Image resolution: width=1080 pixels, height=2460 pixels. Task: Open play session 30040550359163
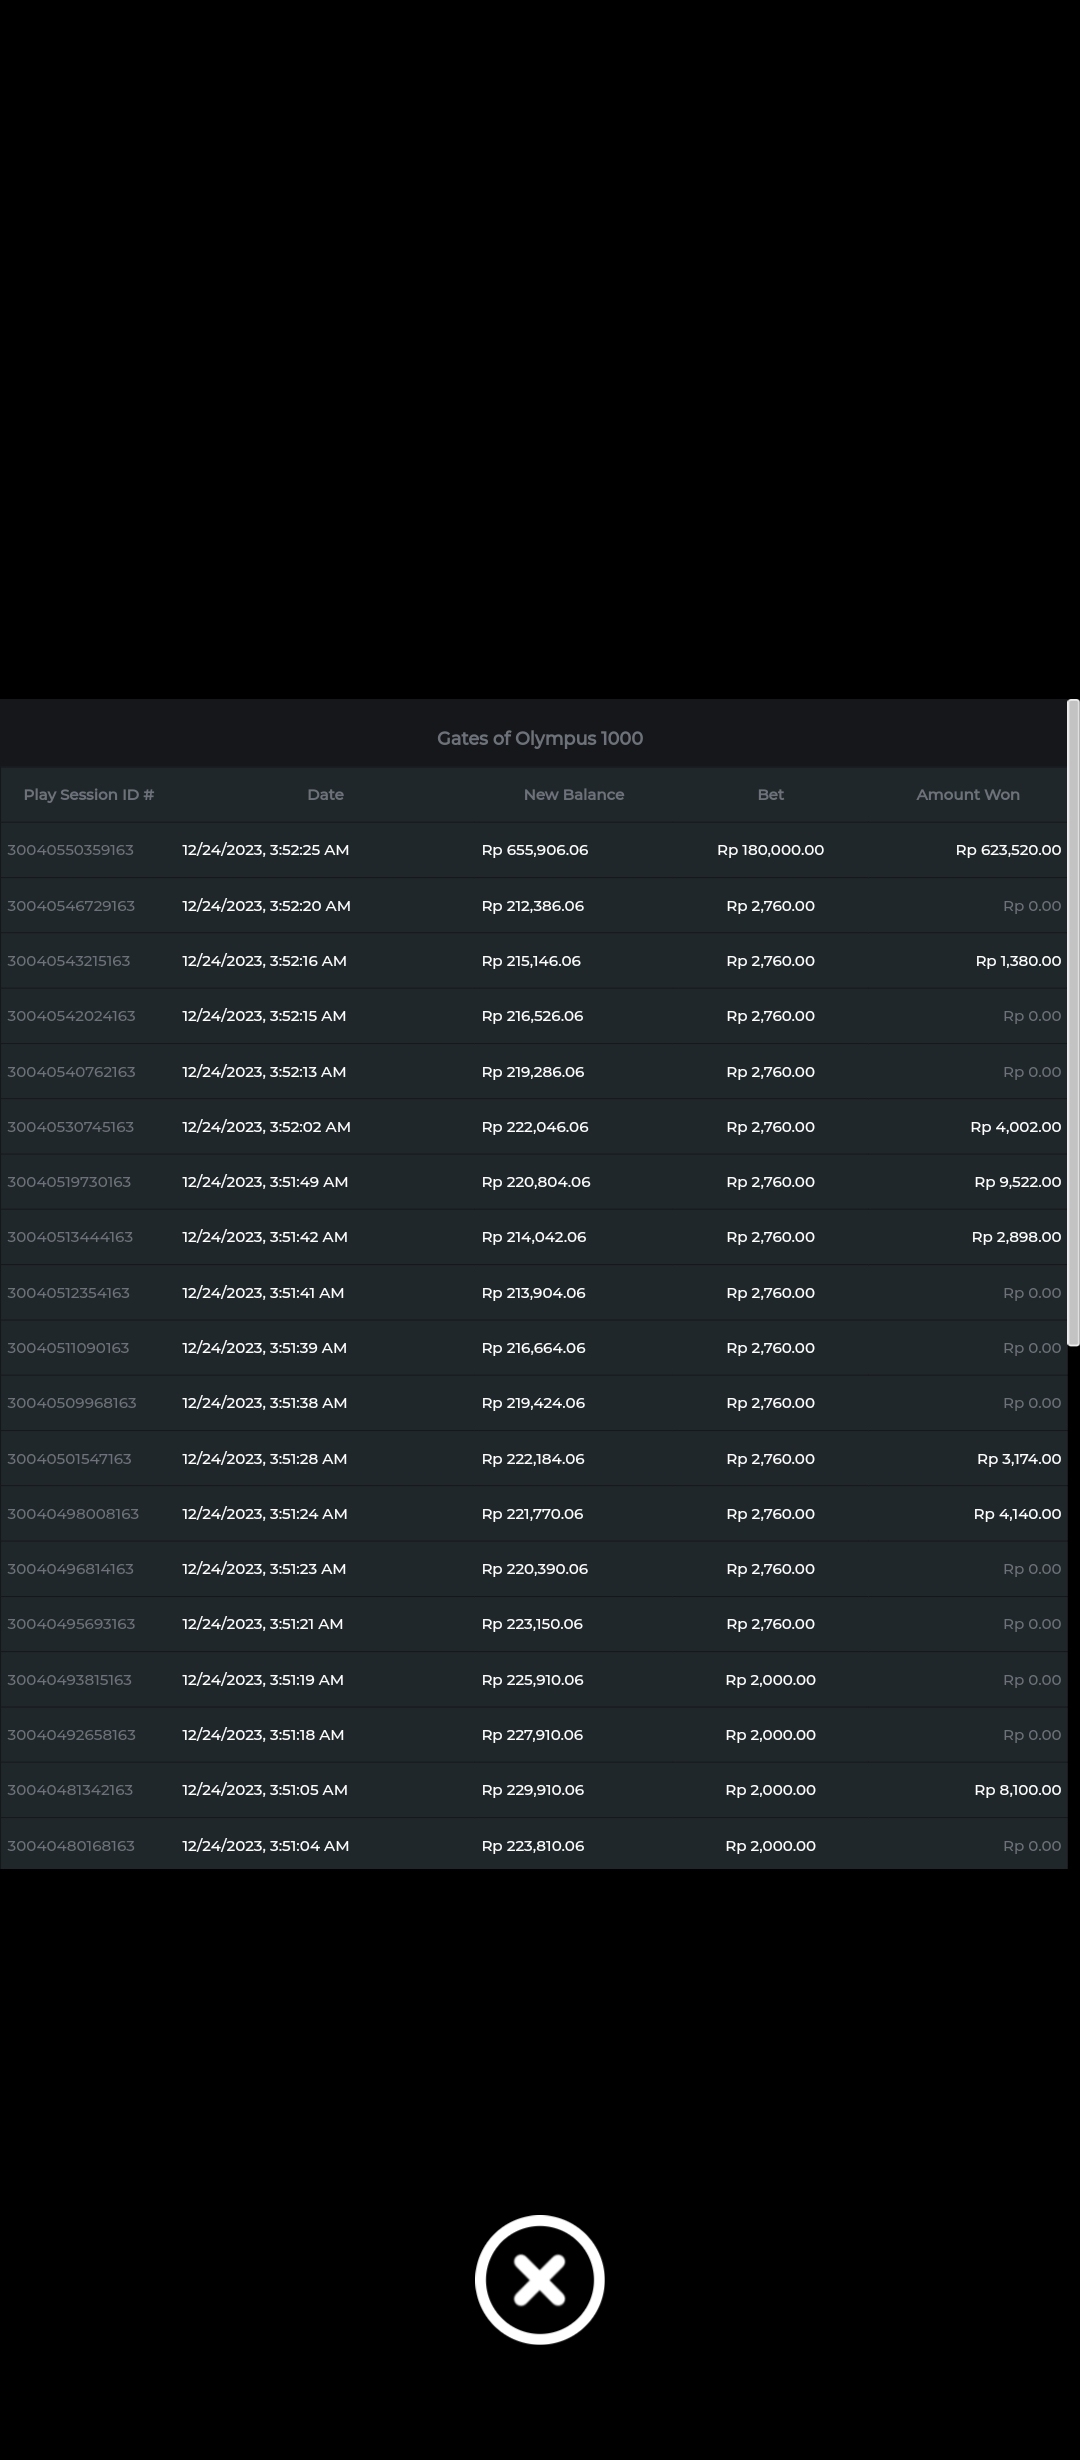click(70, 850)
